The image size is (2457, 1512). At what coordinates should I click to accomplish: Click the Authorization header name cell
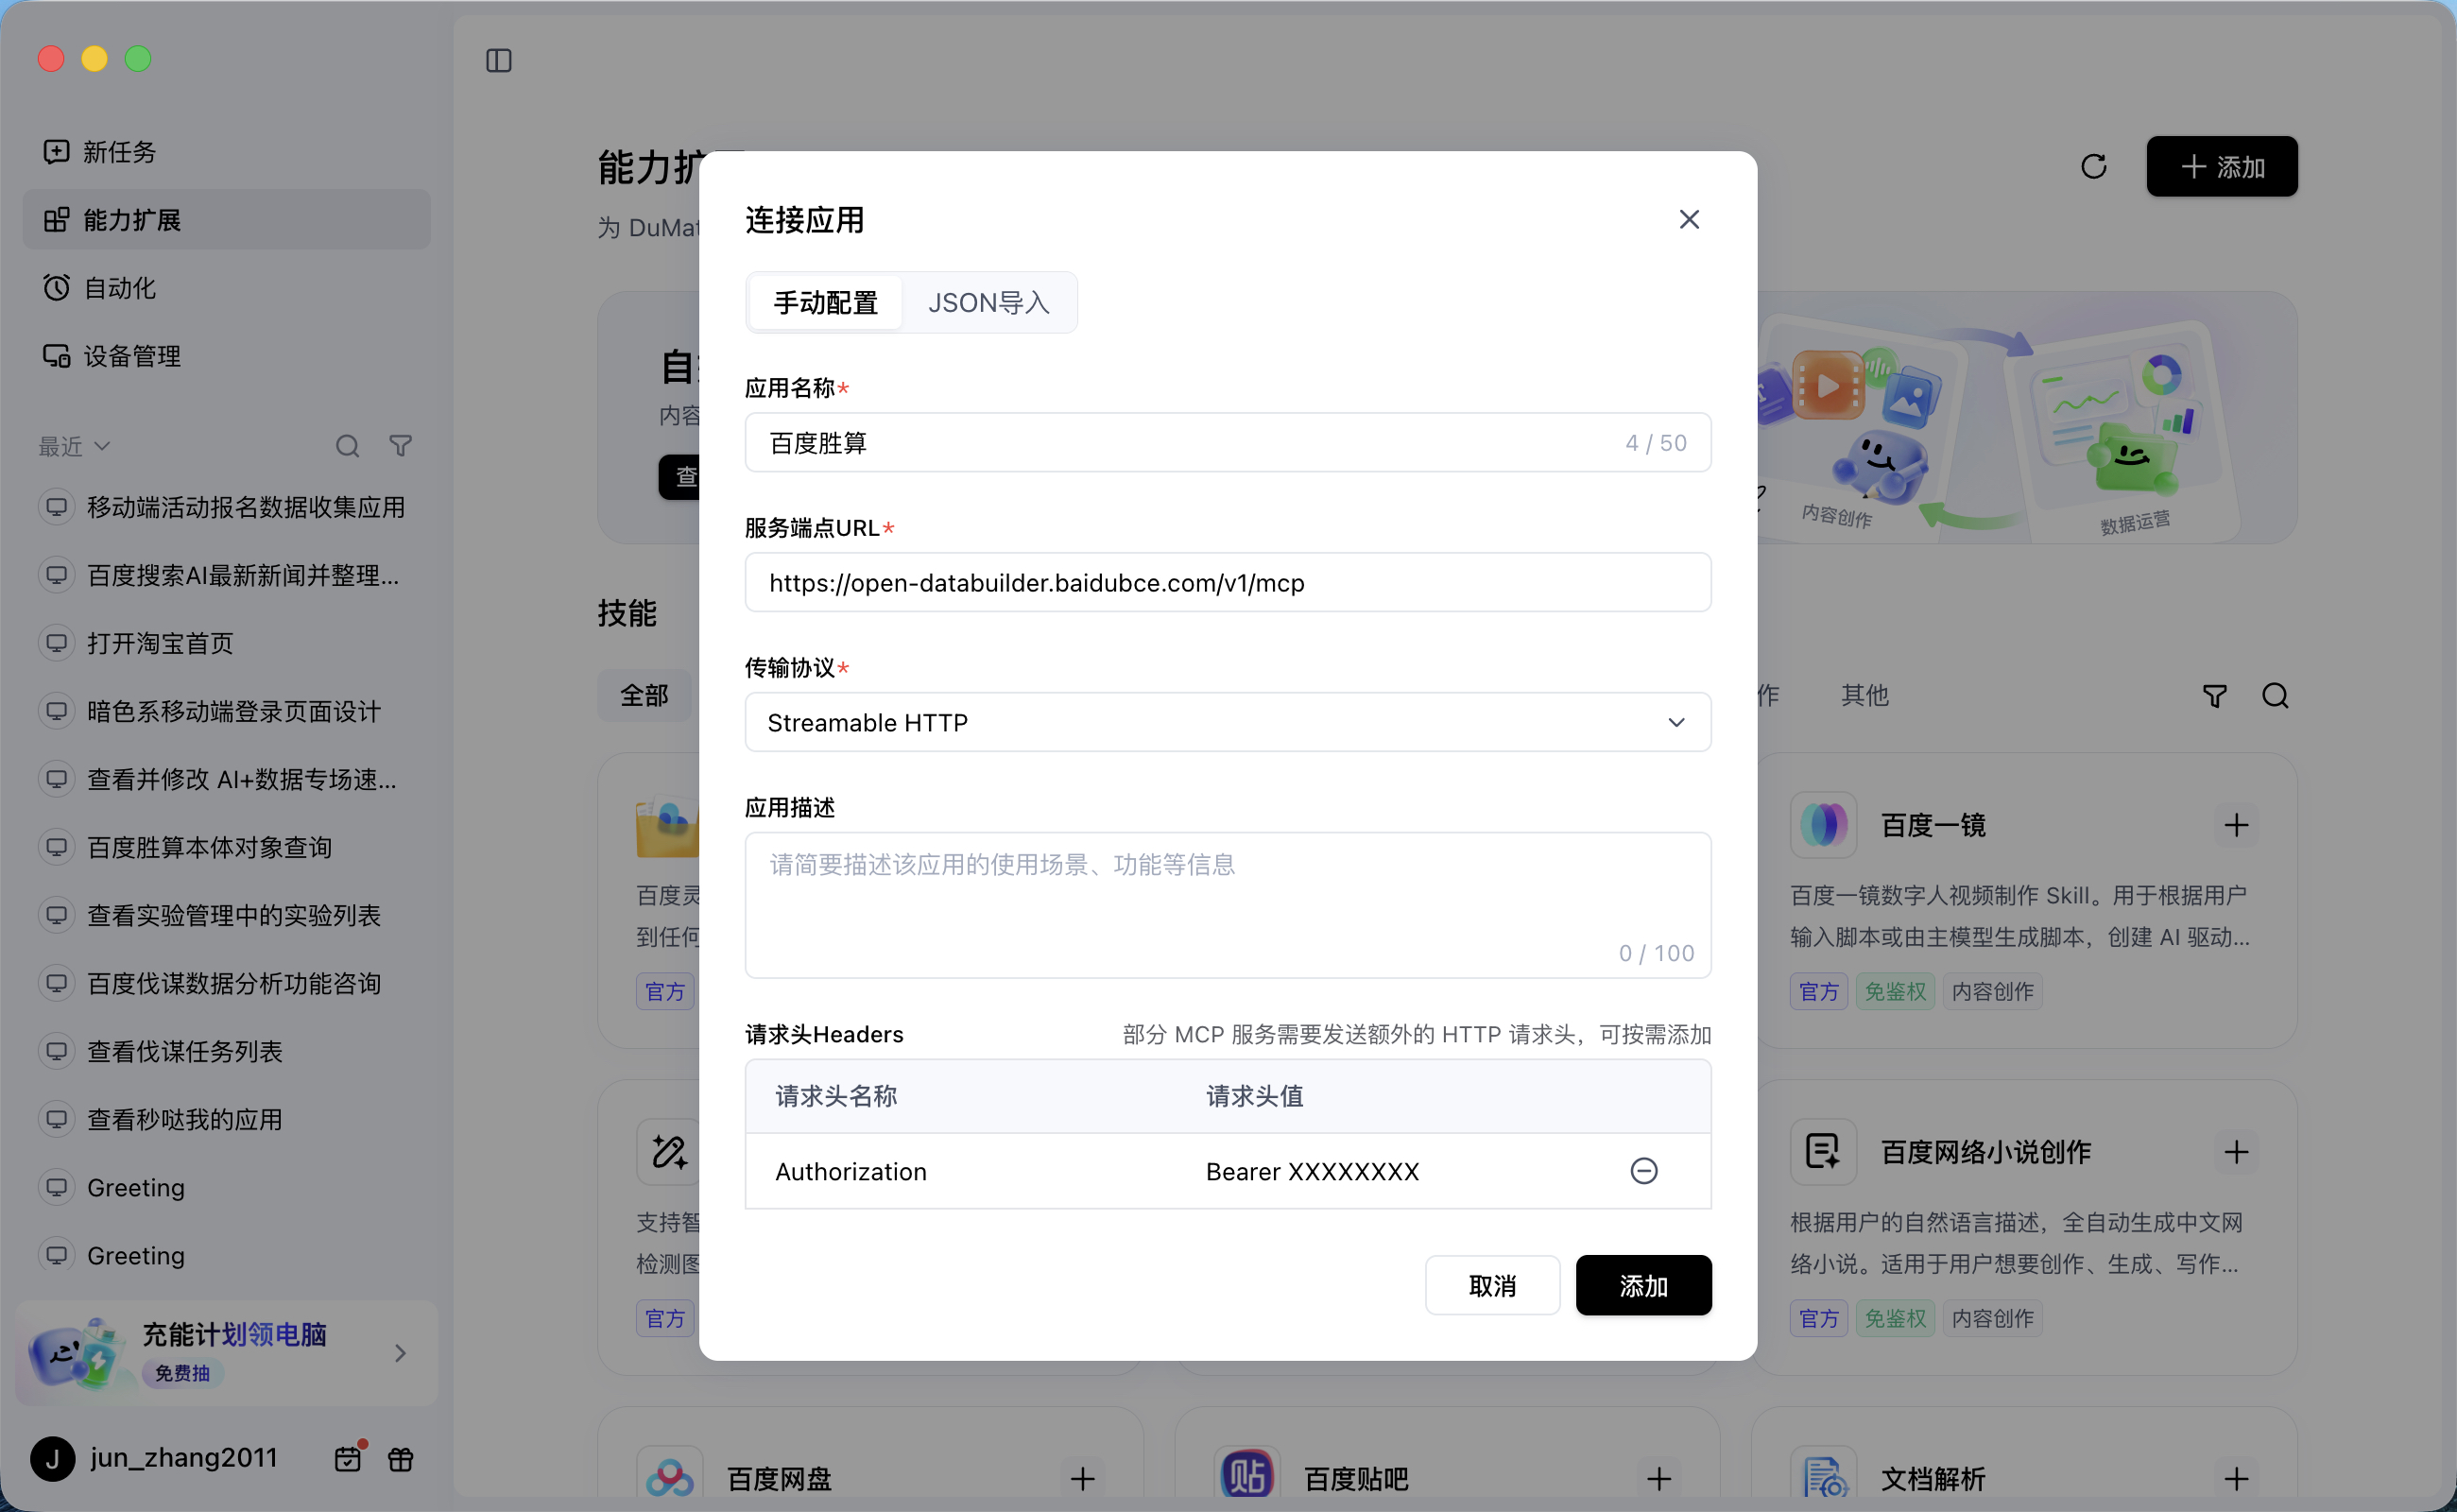tap(851, 1171)
